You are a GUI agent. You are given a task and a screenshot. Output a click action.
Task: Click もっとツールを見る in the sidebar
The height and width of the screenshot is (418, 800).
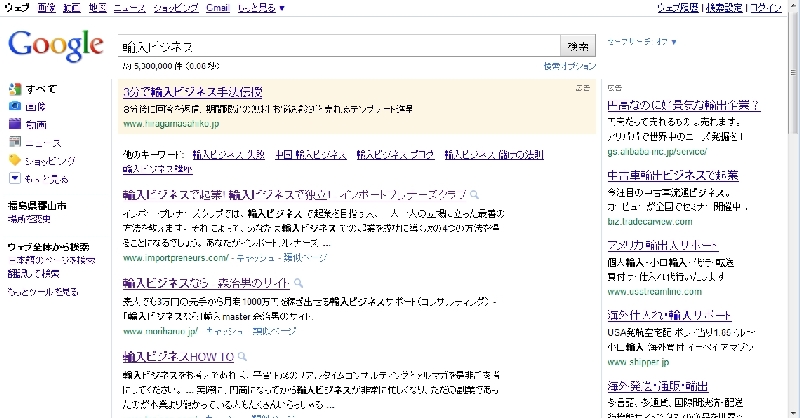43,292
